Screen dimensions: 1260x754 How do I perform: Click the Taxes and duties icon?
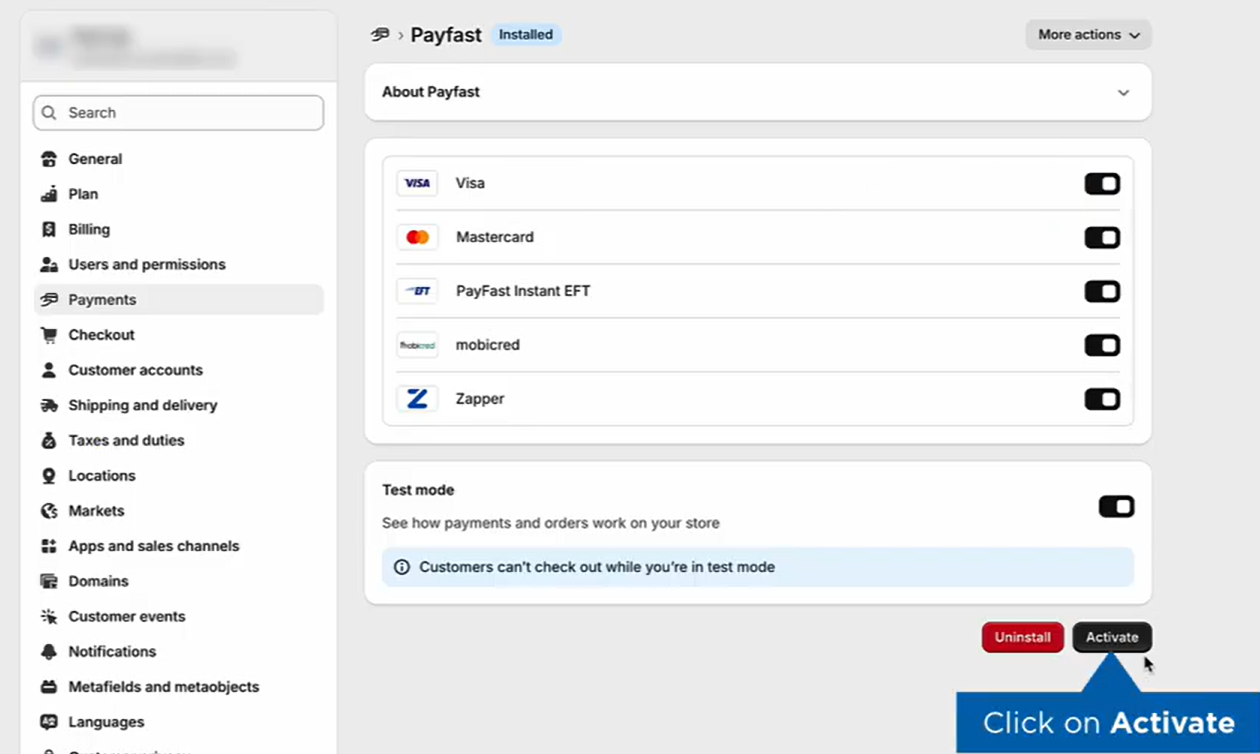[x=49, y=440]
